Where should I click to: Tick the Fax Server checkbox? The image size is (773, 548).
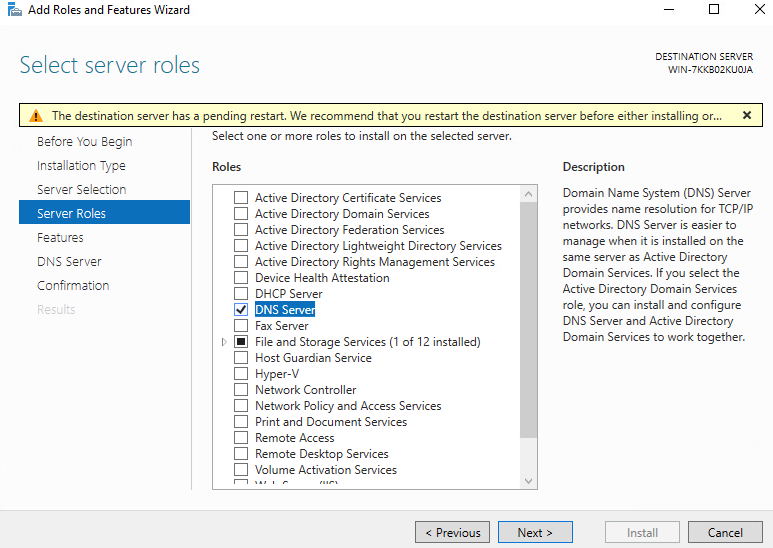(x=241, y=326)
